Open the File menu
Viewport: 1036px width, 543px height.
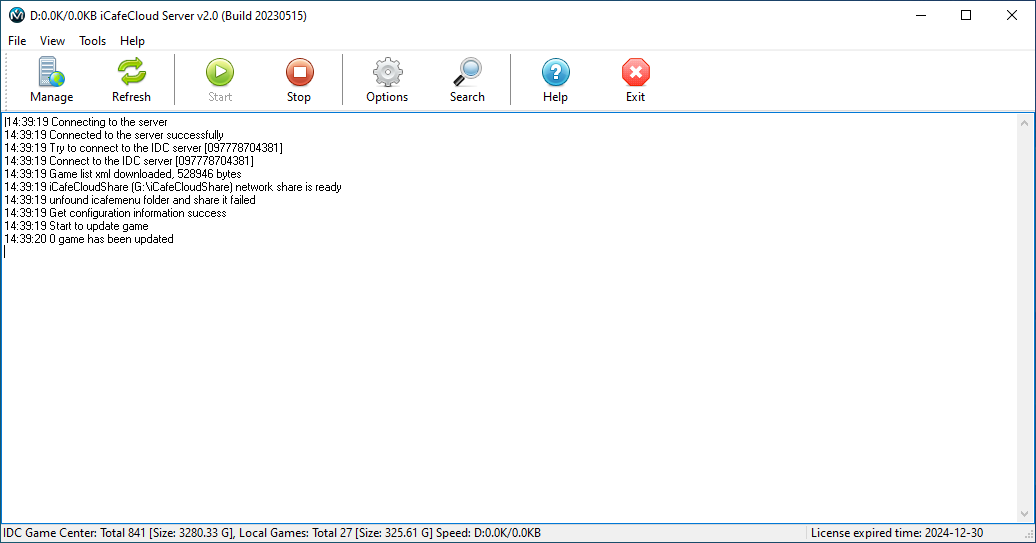17,41
